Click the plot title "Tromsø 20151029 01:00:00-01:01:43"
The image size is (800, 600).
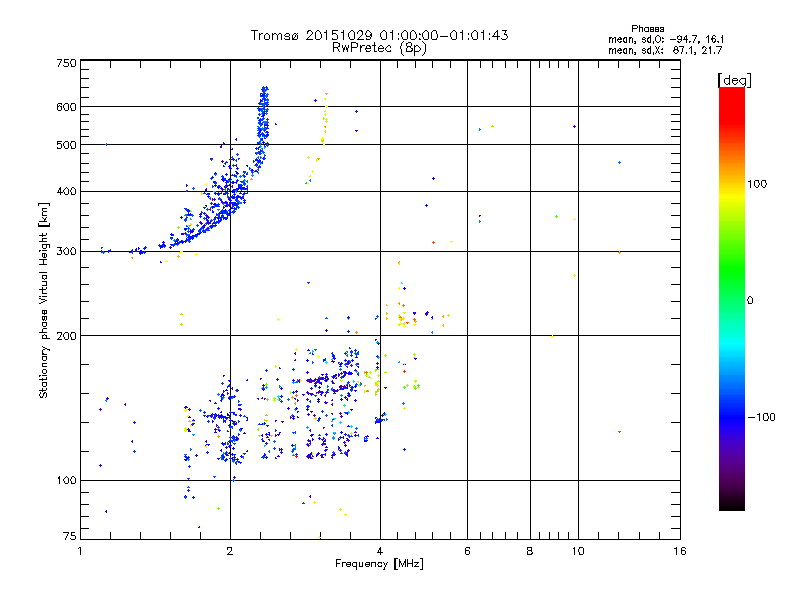click(379, 35)
